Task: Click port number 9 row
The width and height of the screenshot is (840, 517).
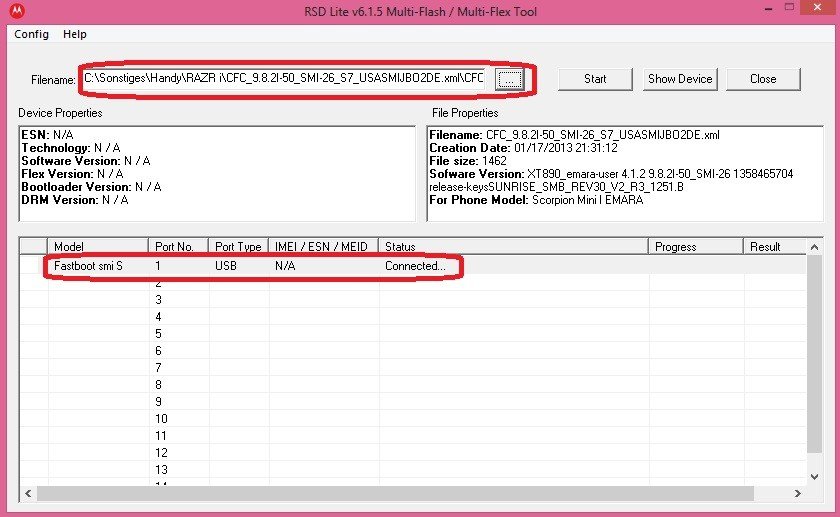Action: (412, 401)
